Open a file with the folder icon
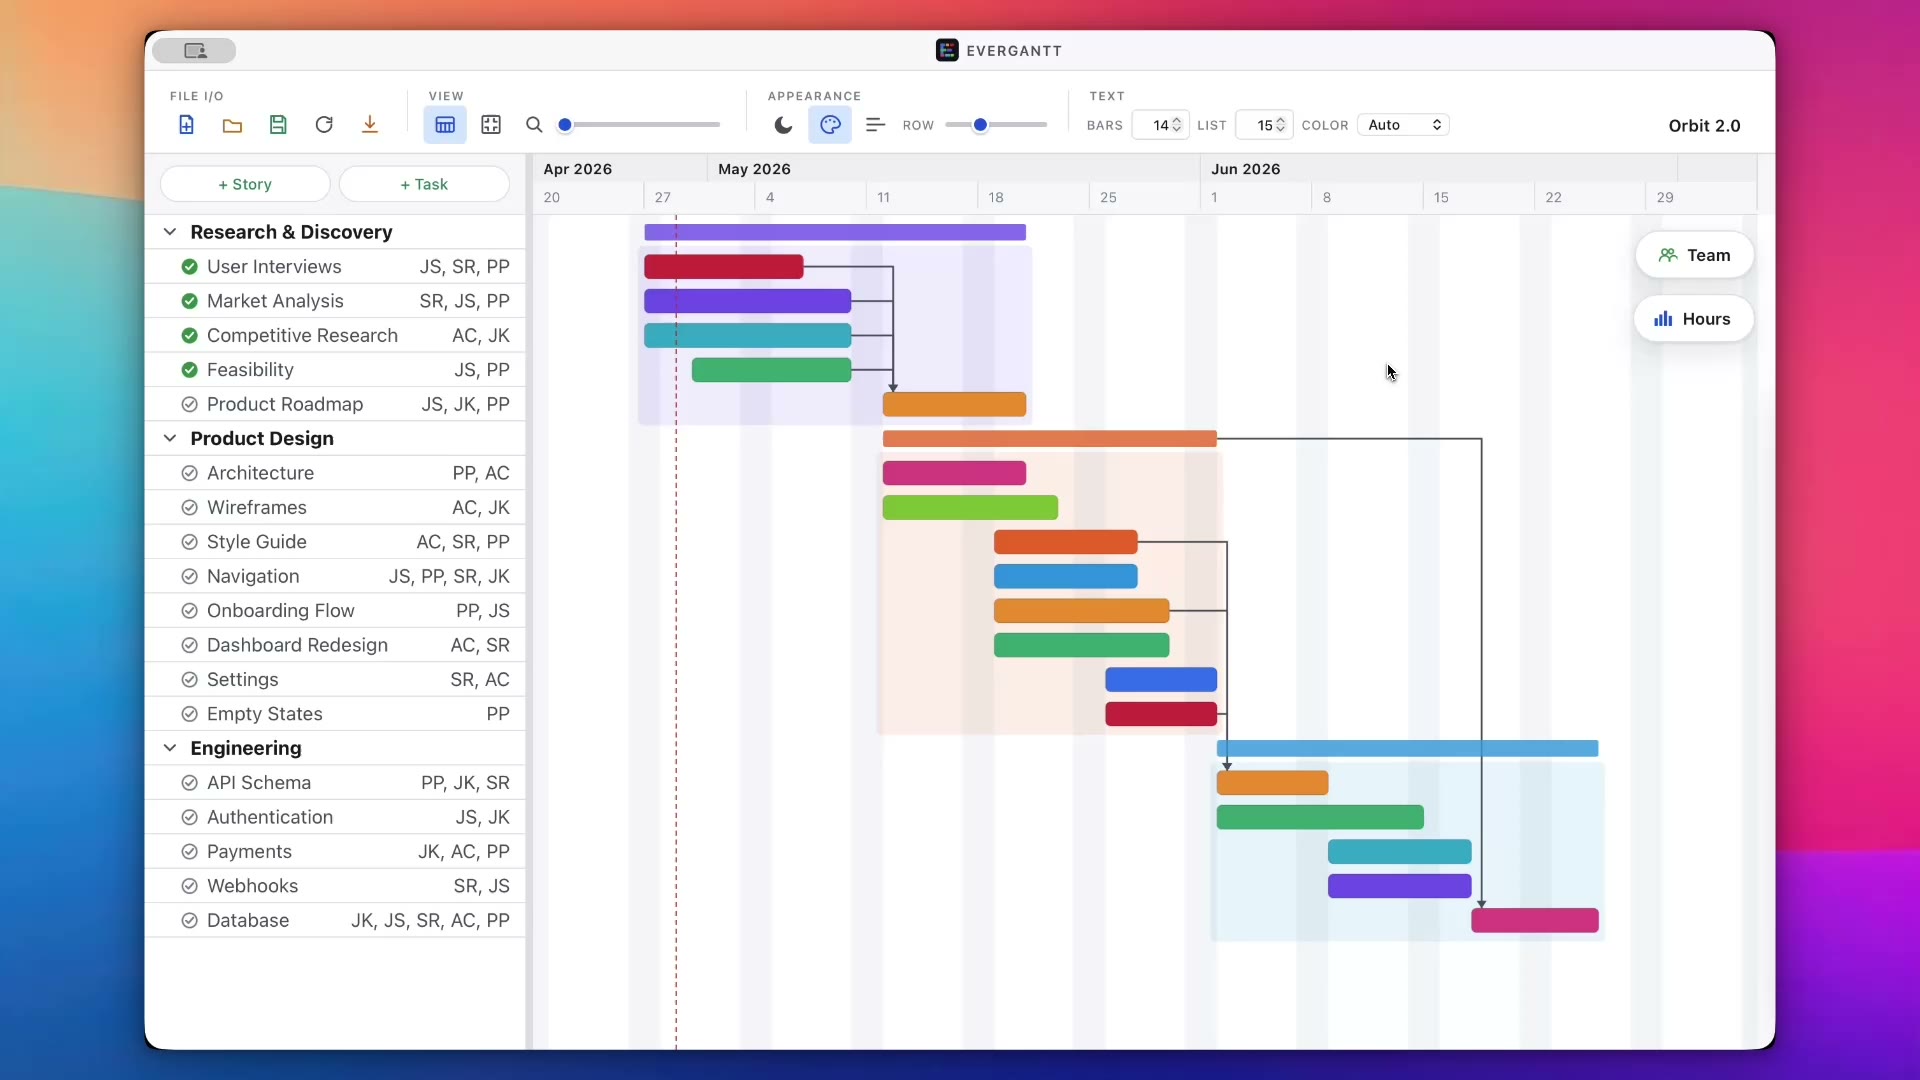Screen dimensions: 1920x1080 click(x=232, y=125)
